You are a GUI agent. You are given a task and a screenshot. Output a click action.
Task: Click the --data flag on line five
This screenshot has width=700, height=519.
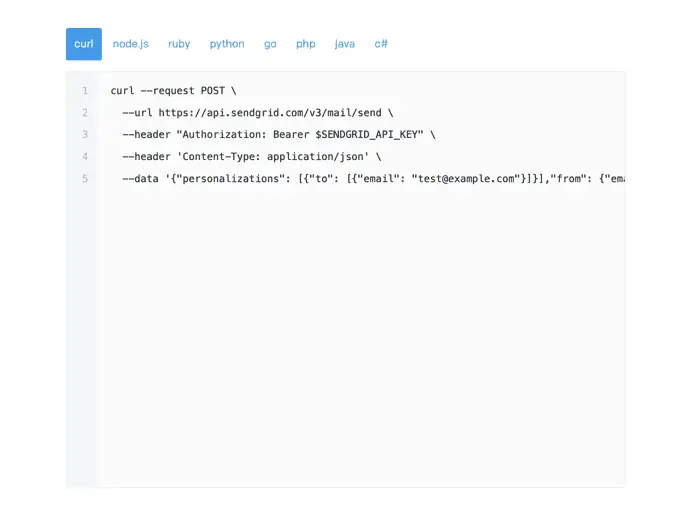140,179
